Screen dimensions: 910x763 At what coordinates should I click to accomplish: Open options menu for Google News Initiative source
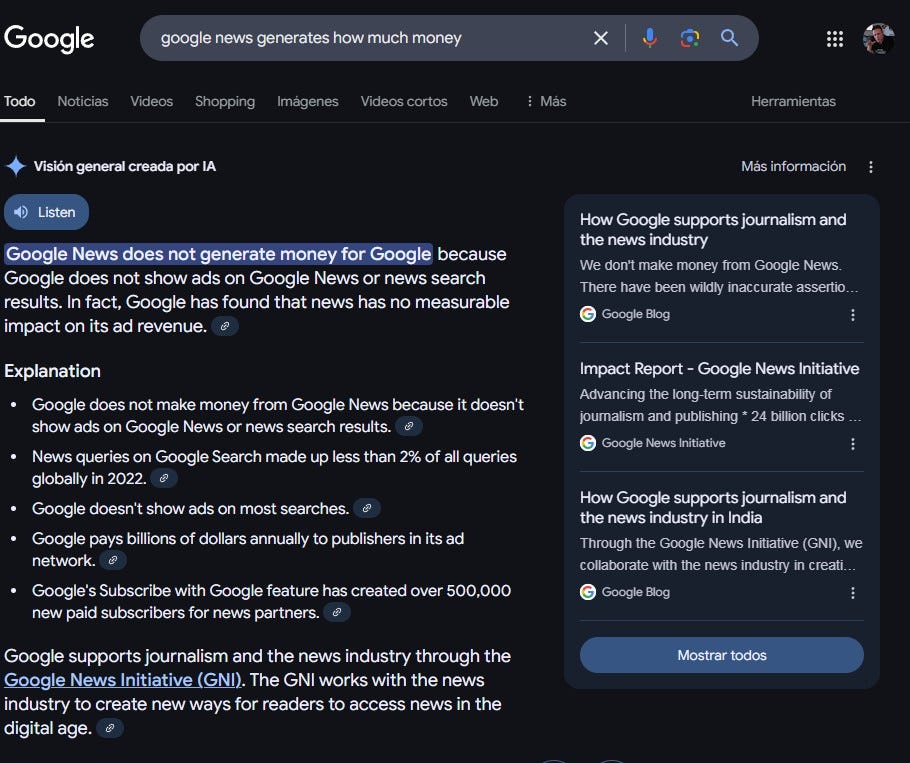(853, 444)
